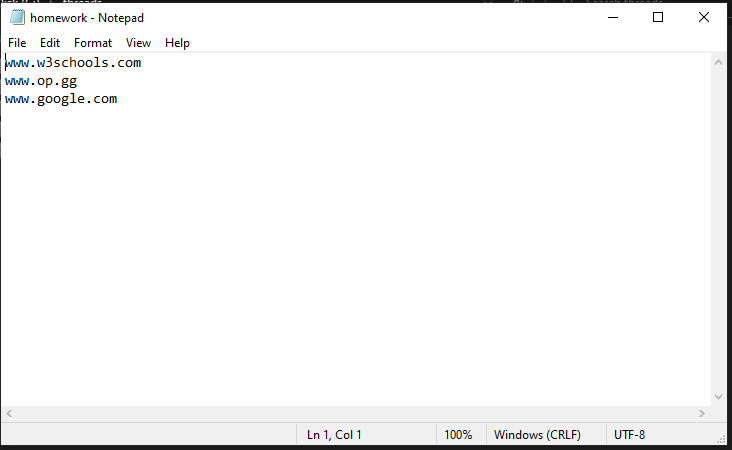
Task: Click the Windows (CRLF) status field
Action: click(x=537, y=435)
